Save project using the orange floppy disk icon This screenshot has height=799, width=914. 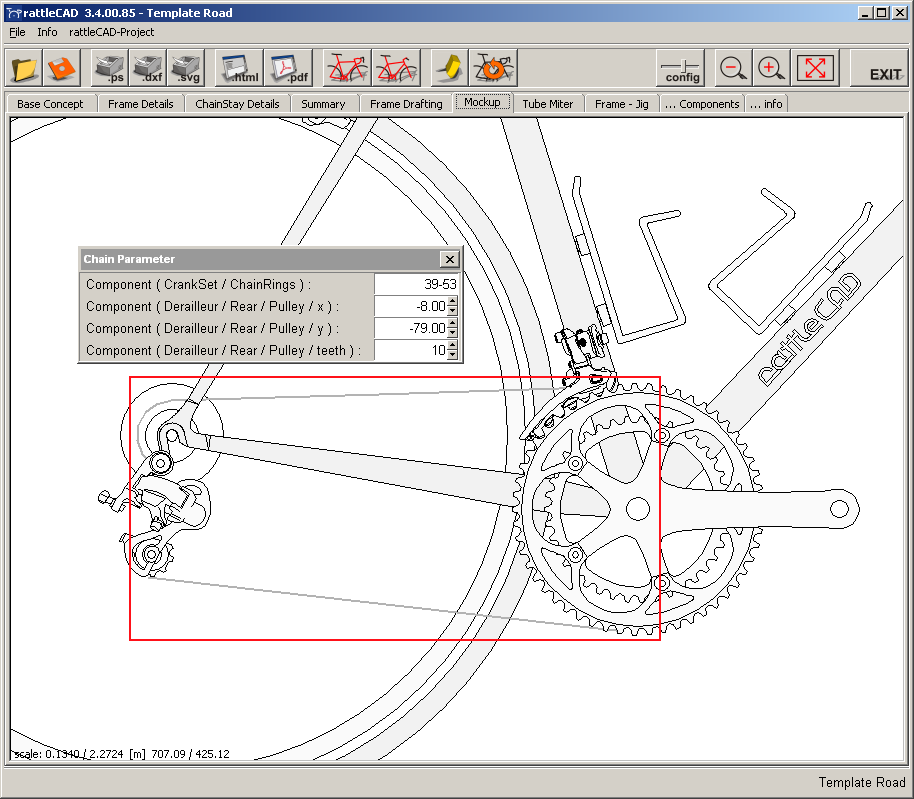61,68
